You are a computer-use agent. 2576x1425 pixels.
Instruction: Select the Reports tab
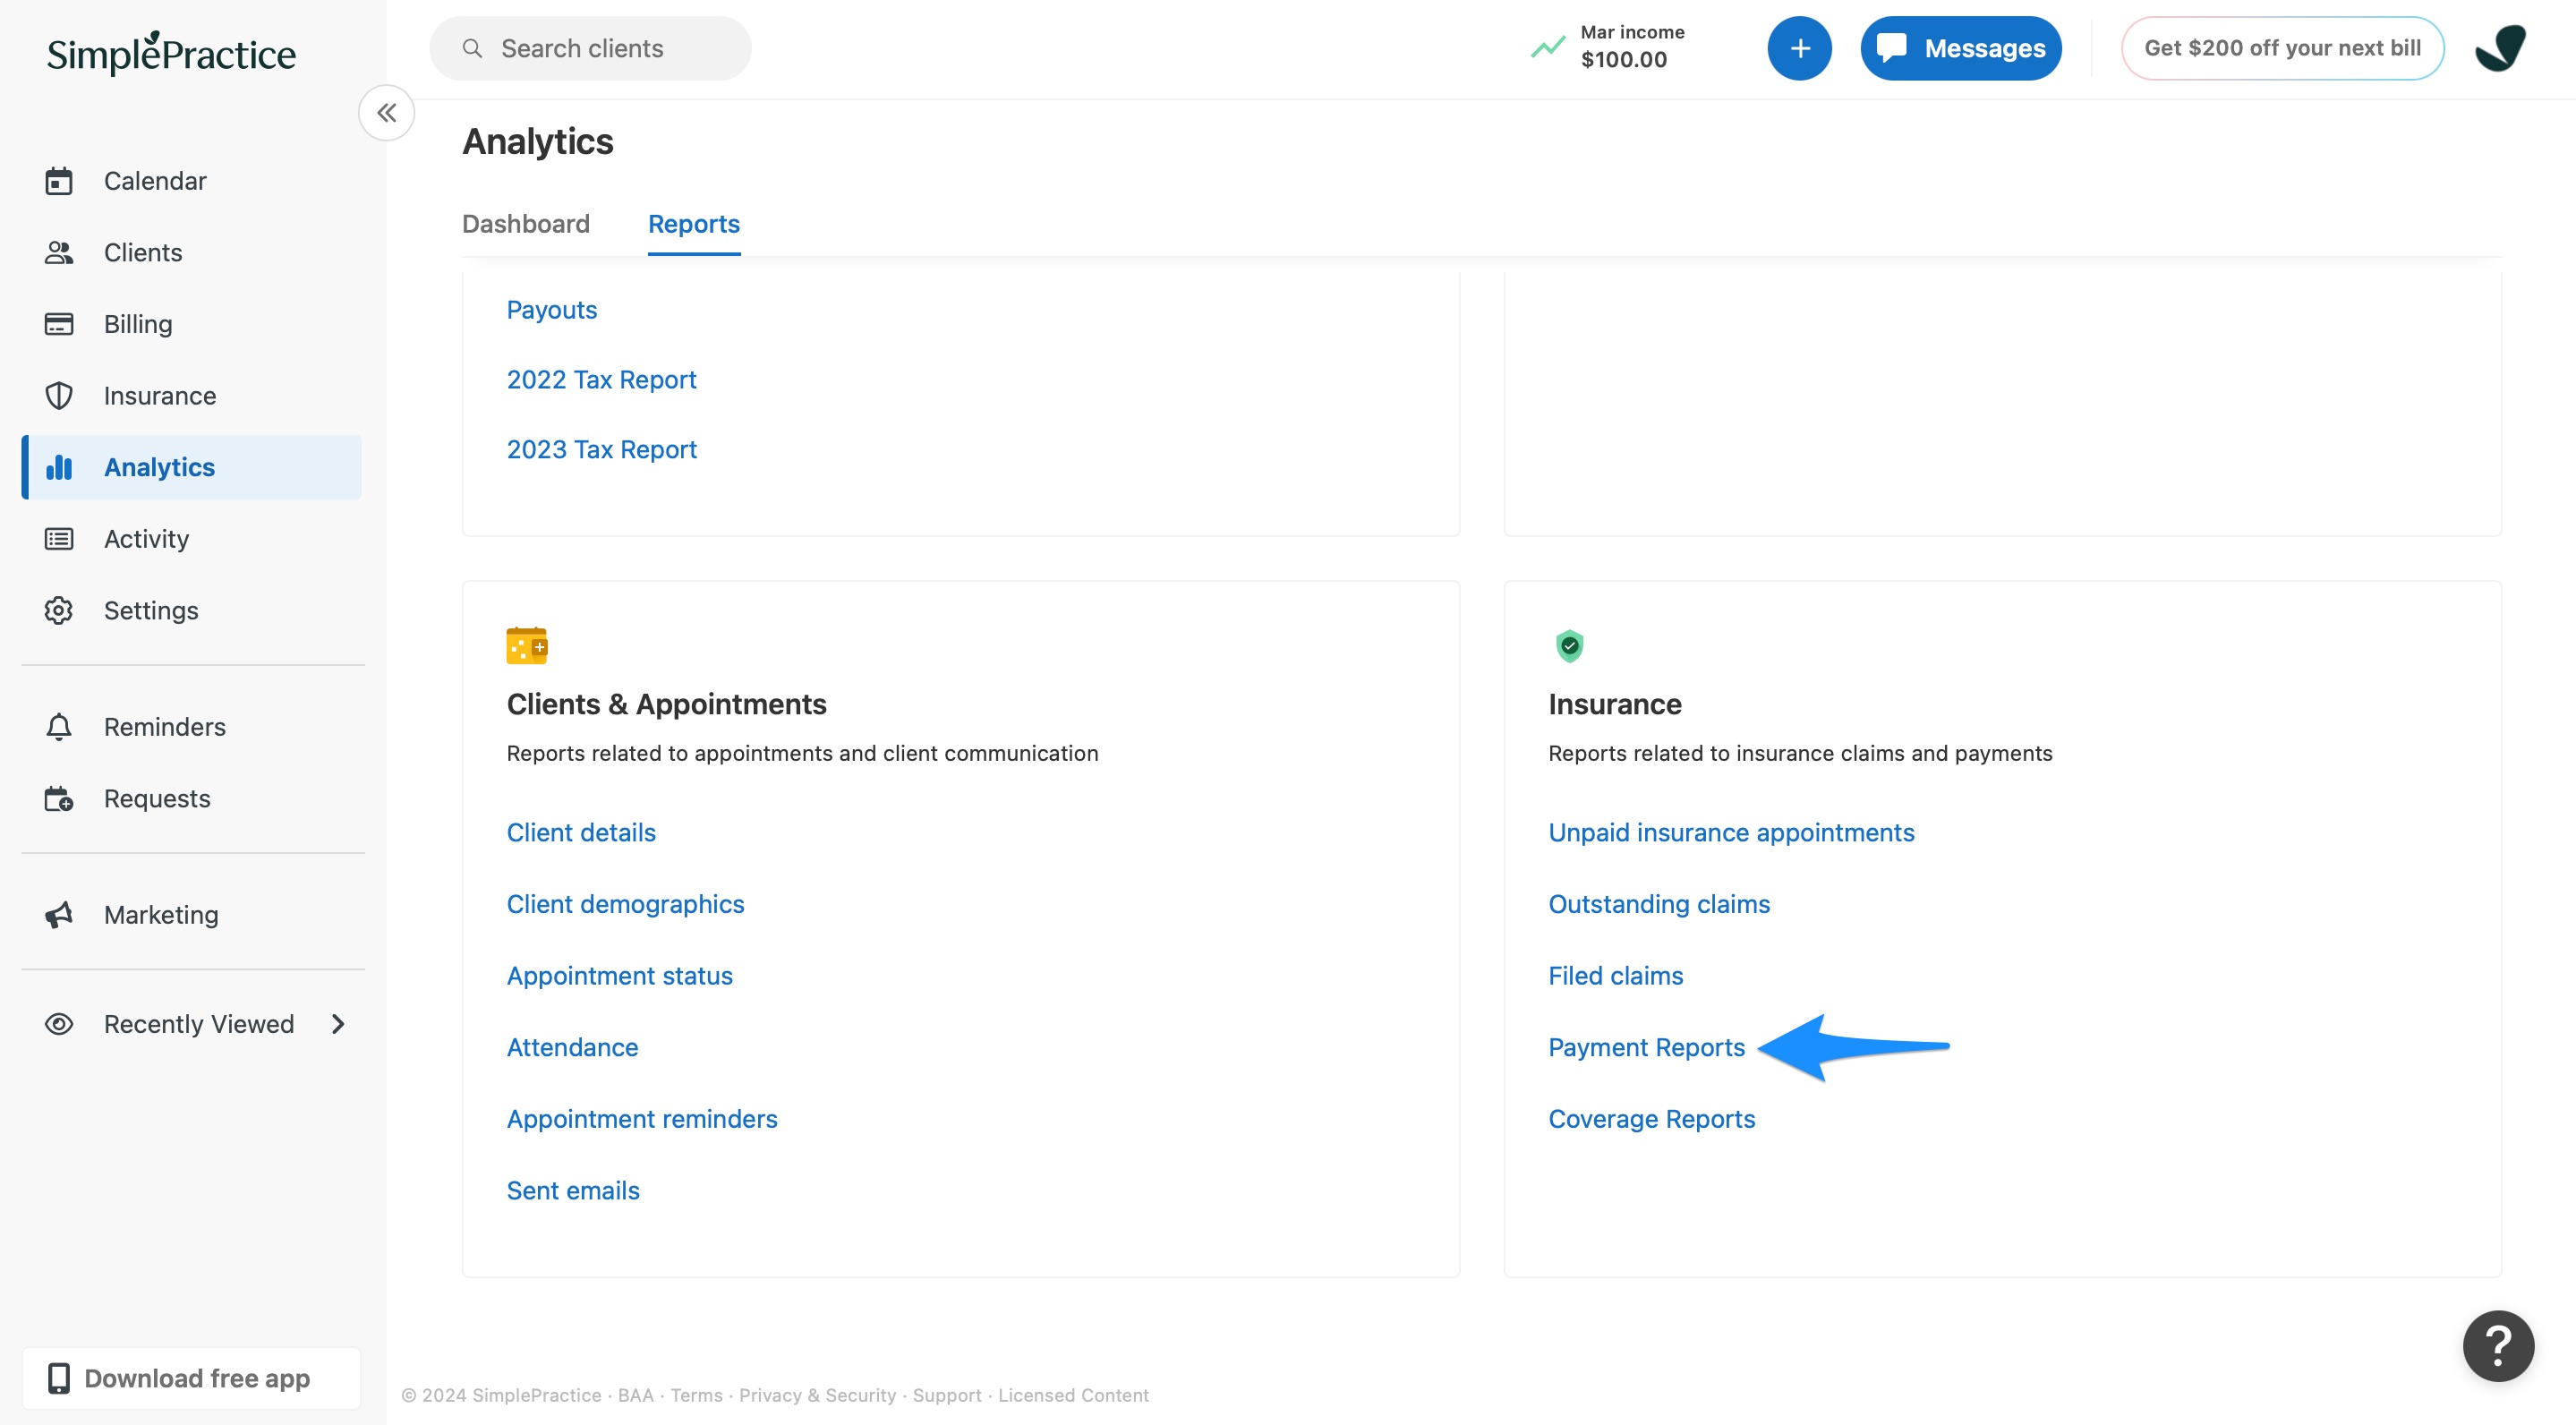tap(694, 224)
